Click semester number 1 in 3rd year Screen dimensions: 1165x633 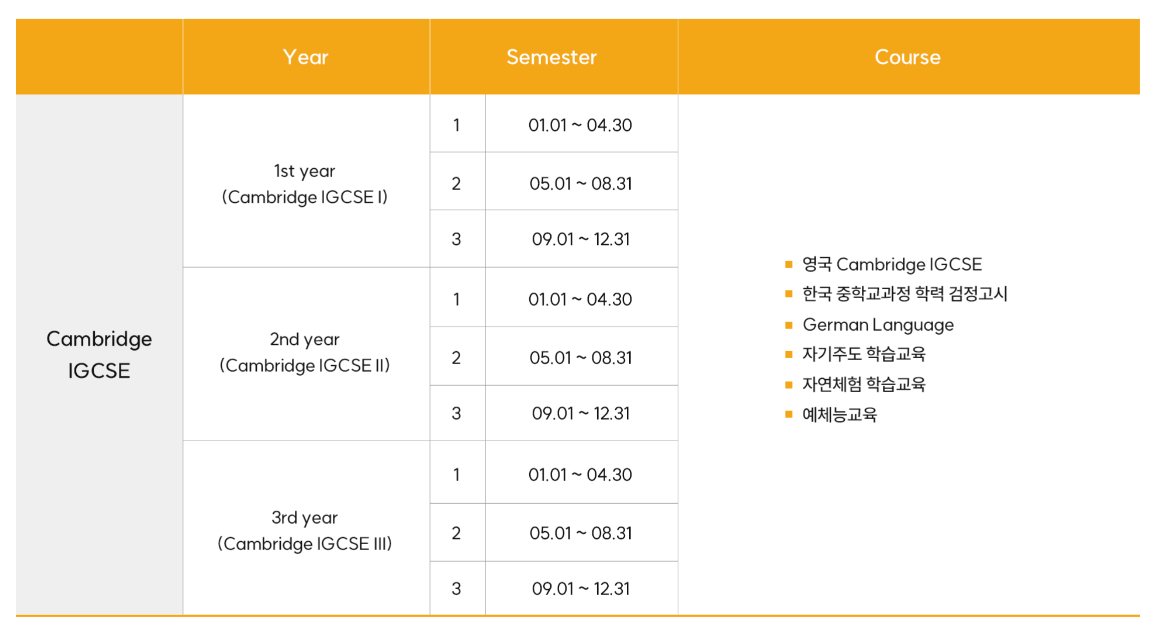(456, 474)
